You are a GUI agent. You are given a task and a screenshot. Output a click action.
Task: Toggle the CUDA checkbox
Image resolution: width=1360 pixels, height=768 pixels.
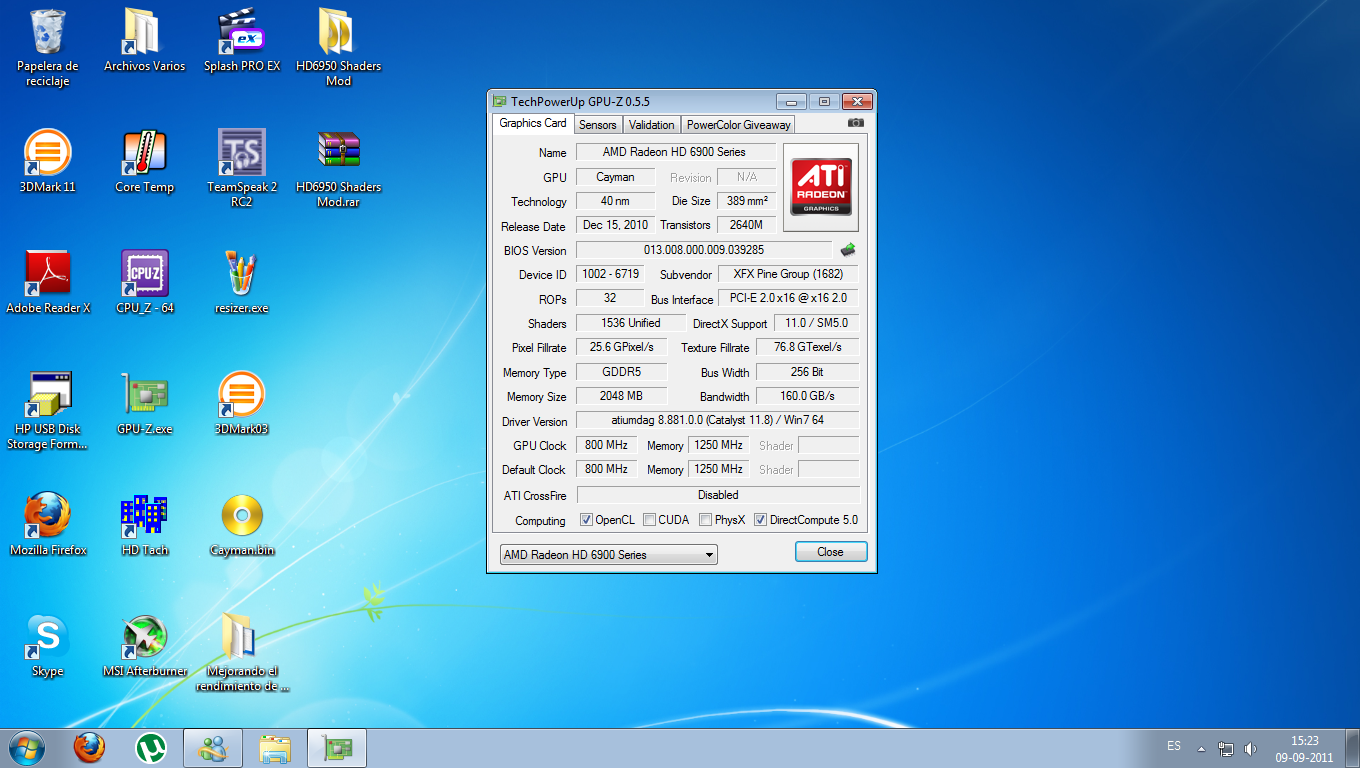tap(650, 520)
